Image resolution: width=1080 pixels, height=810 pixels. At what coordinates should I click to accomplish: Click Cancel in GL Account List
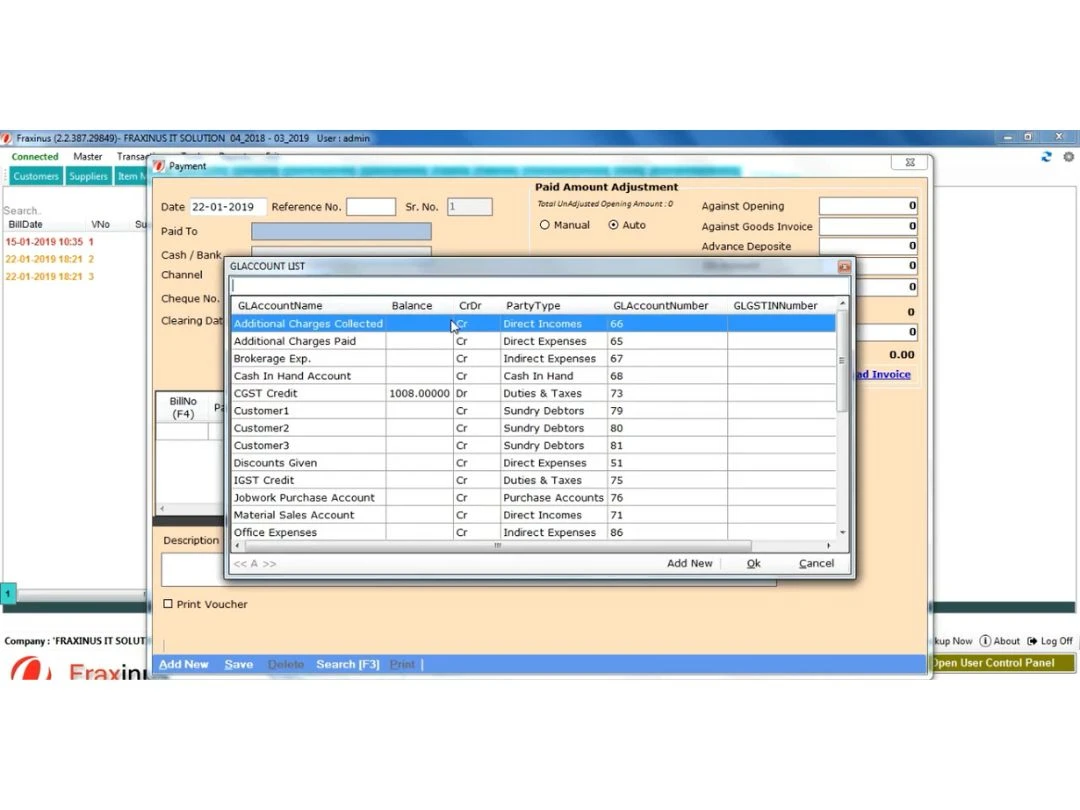[816, 563]
